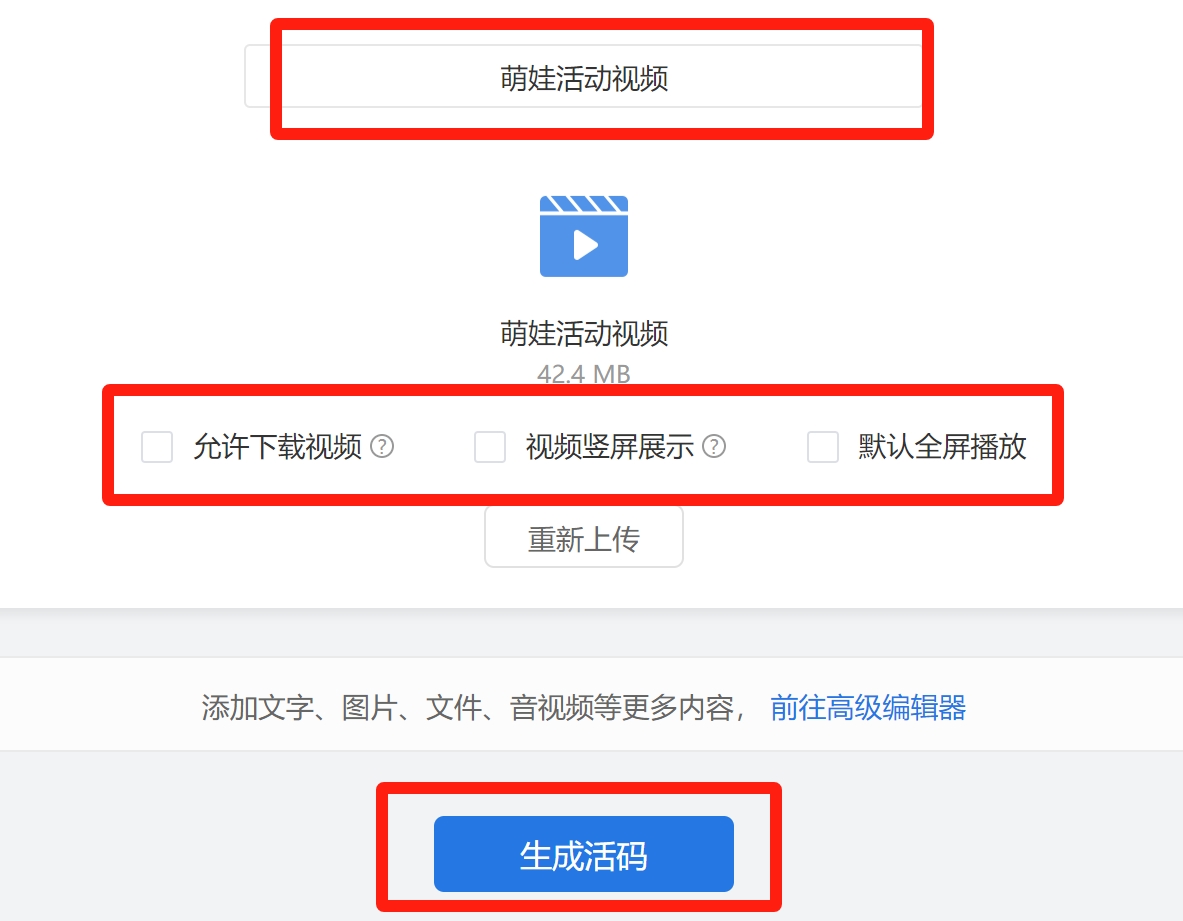Click the blue 生成活码 button
The image size is (1183, 921).
coord(583,854)
